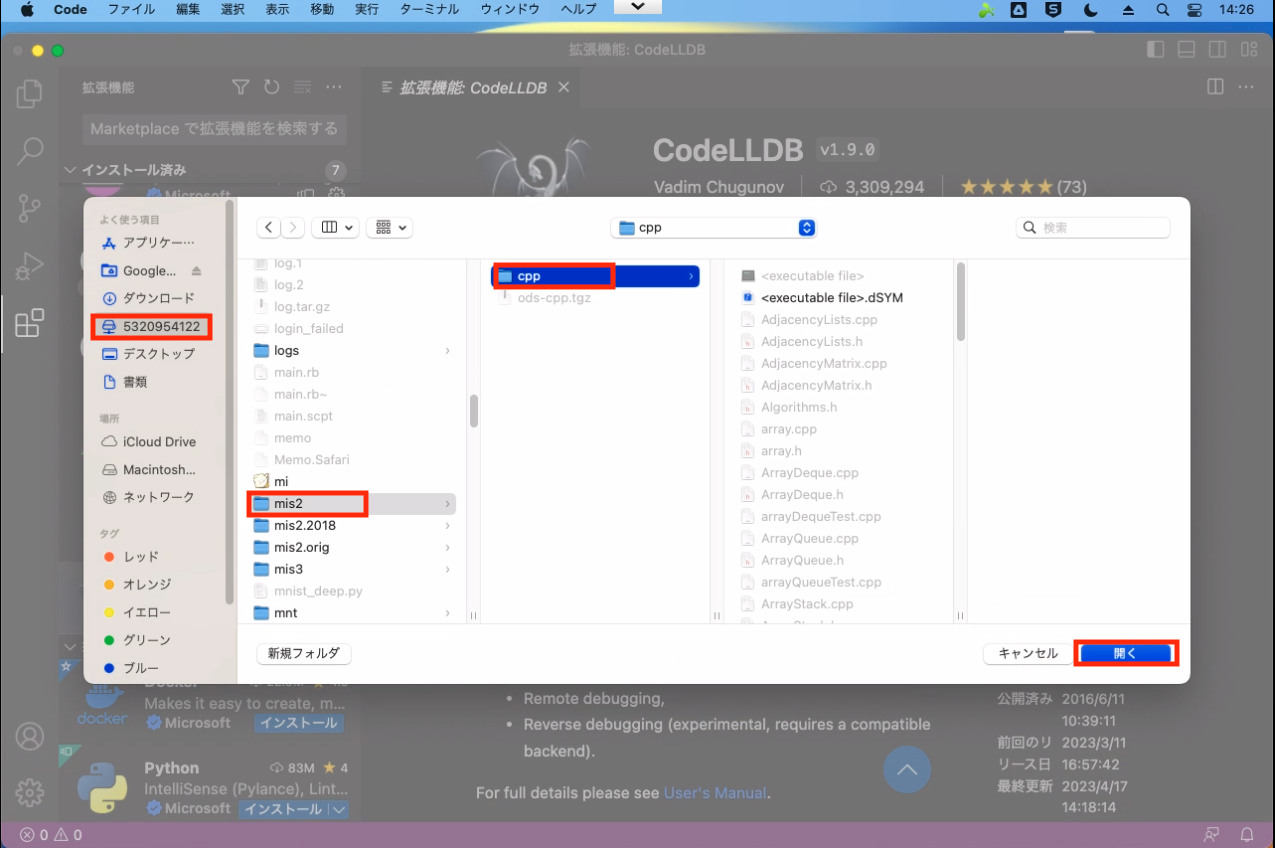Open the ターミナル menu
The image size is (1275, 848).
[x=429, y=9]
